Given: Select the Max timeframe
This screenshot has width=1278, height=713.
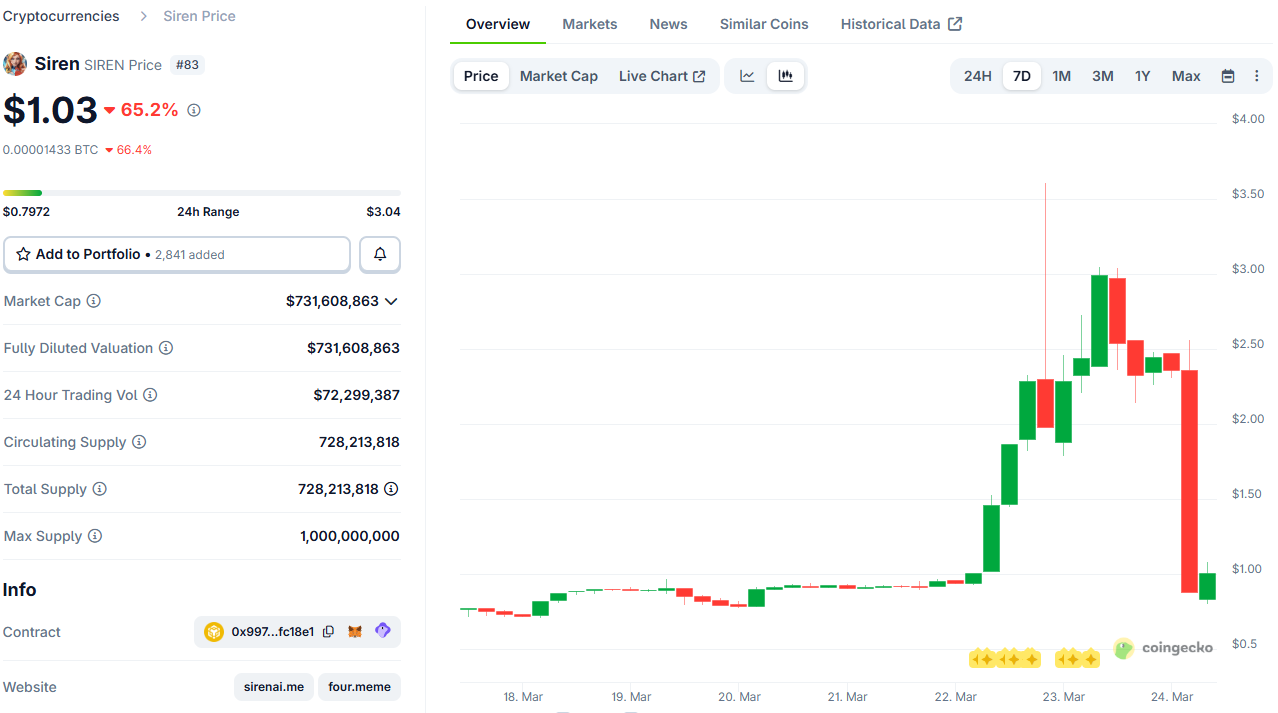Looking at the screenshot, I should click(1185, 75).
